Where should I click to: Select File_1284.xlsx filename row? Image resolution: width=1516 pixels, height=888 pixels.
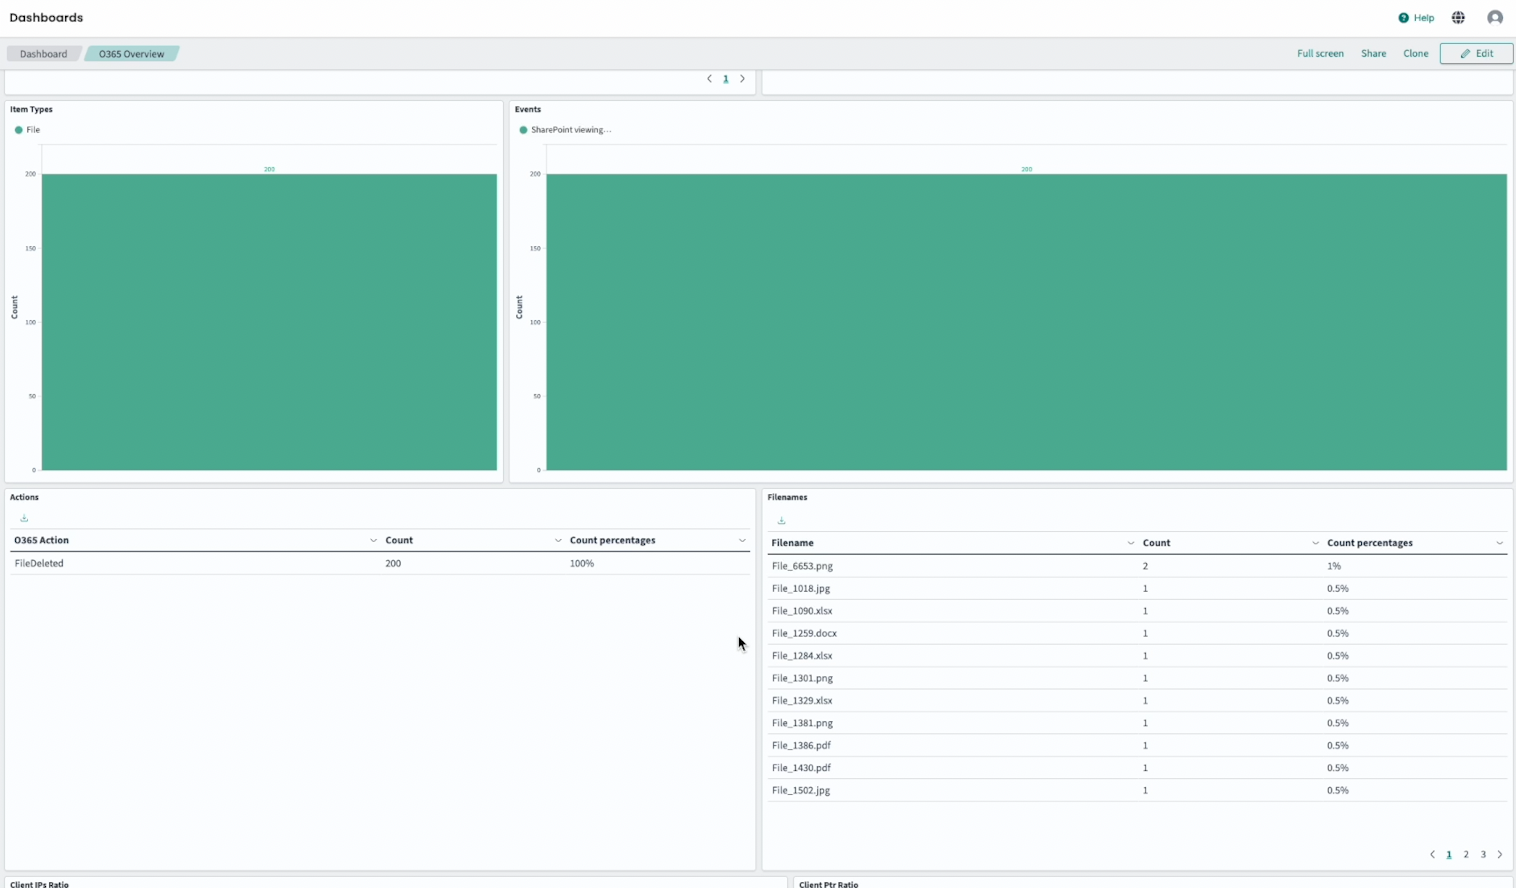(x=1137, y=656)
